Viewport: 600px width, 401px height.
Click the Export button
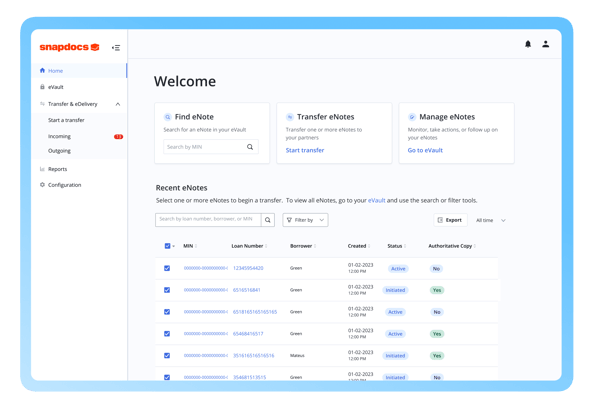point(451,220)
